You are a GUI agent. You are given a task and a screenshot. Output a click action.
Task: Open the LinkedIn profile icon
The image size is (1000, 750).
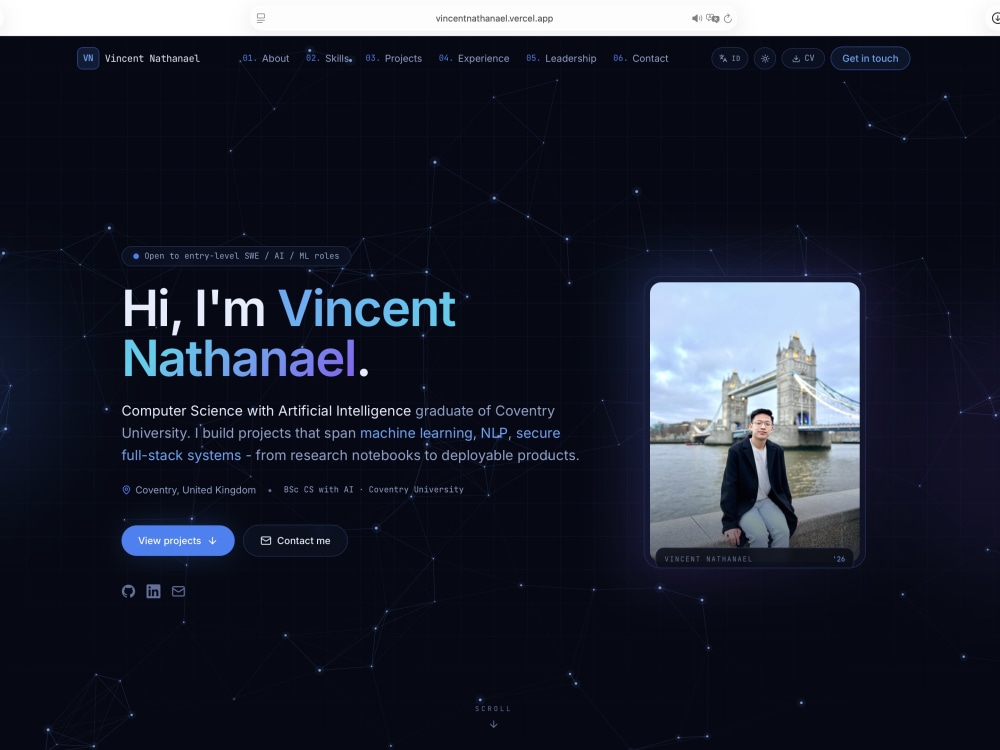[x=154, y=591]
